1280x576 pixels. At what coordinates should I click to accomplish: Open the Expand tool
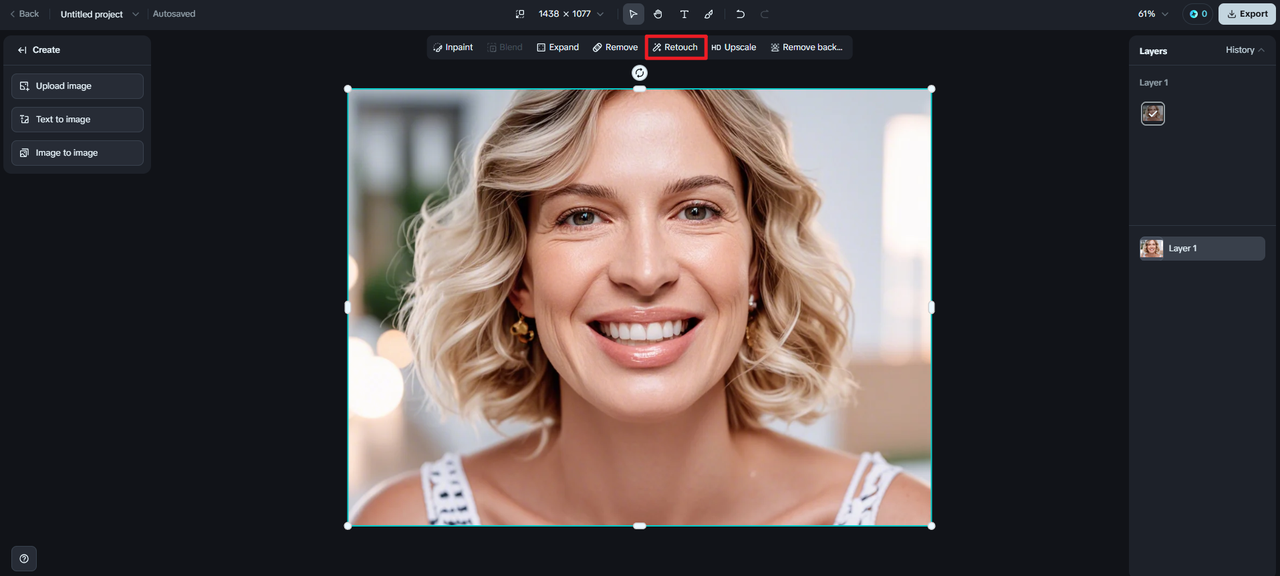(558, 47)
